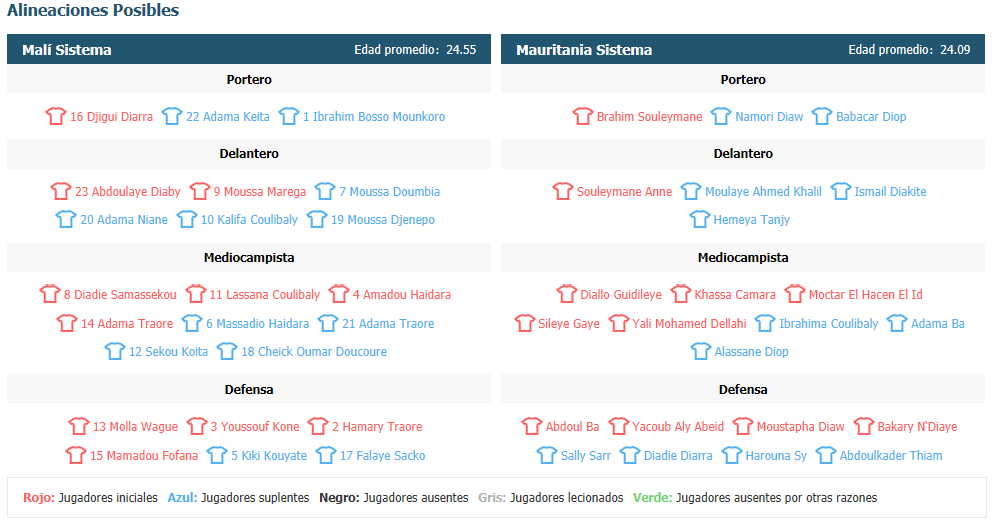Click the Verde legend entry
The image size is (993, 522).
coord(755,497)
